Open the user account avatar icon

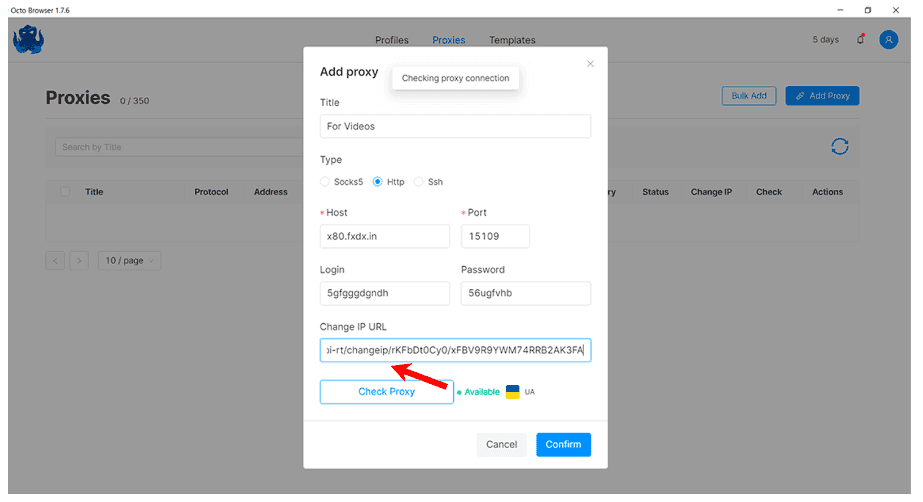(x=888, y=40)
